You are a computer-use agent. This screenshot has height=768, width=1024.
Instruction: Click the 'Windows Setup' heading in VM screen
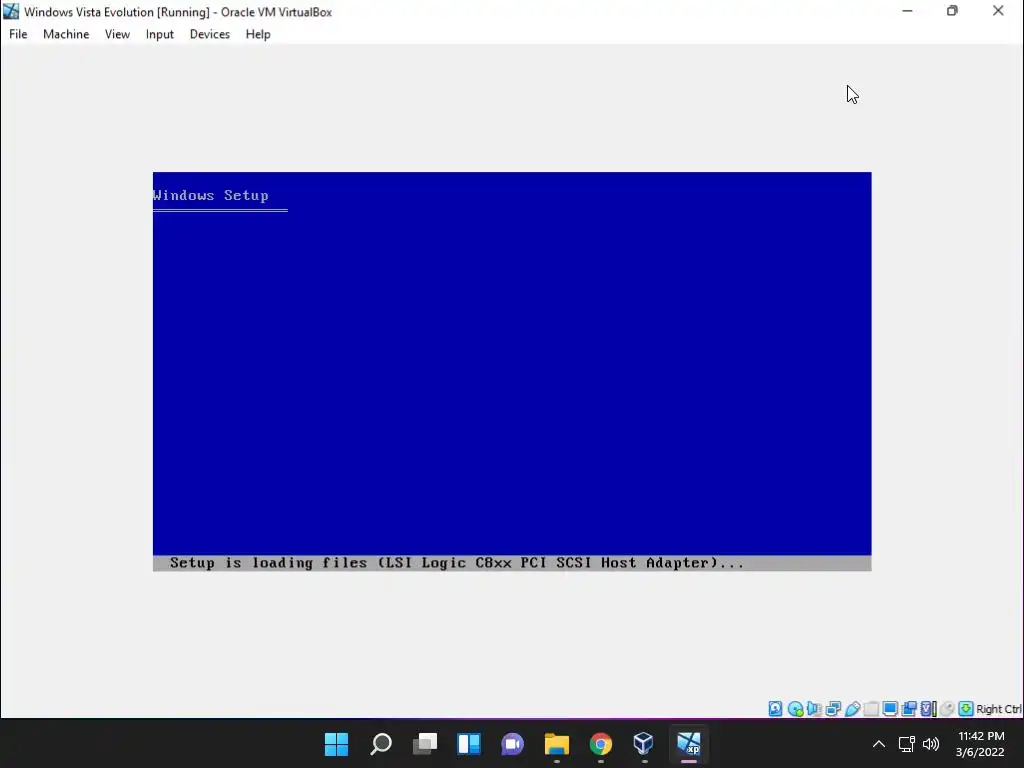click(210, 195)
